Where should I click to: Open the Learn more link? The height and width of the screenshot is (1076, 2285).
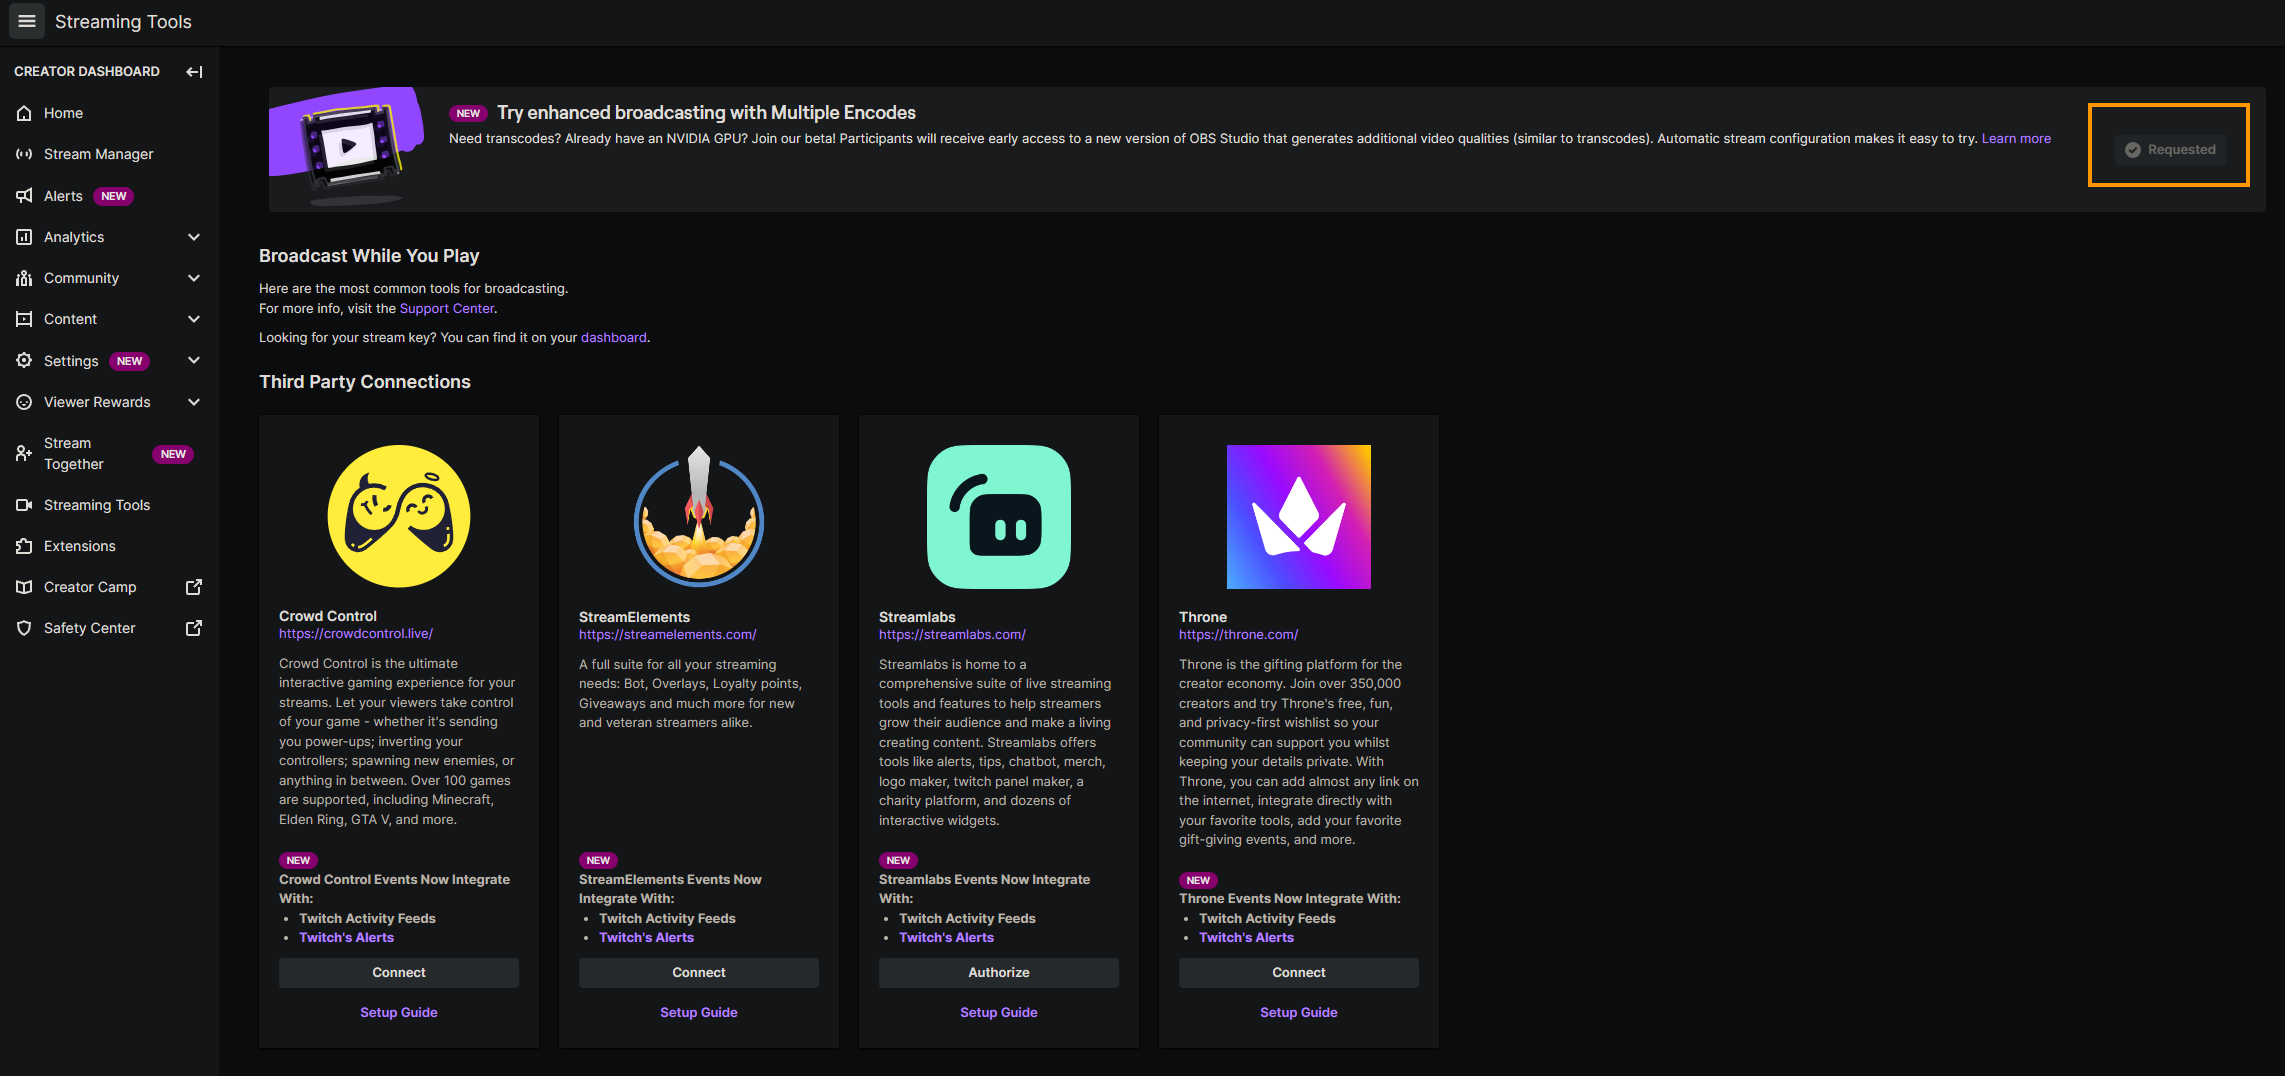2016,139
